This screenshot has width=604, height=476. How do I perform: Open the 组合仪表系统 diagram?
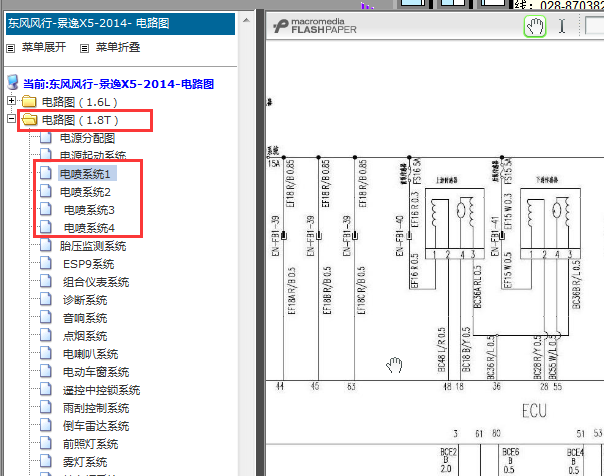pos(96,282)
